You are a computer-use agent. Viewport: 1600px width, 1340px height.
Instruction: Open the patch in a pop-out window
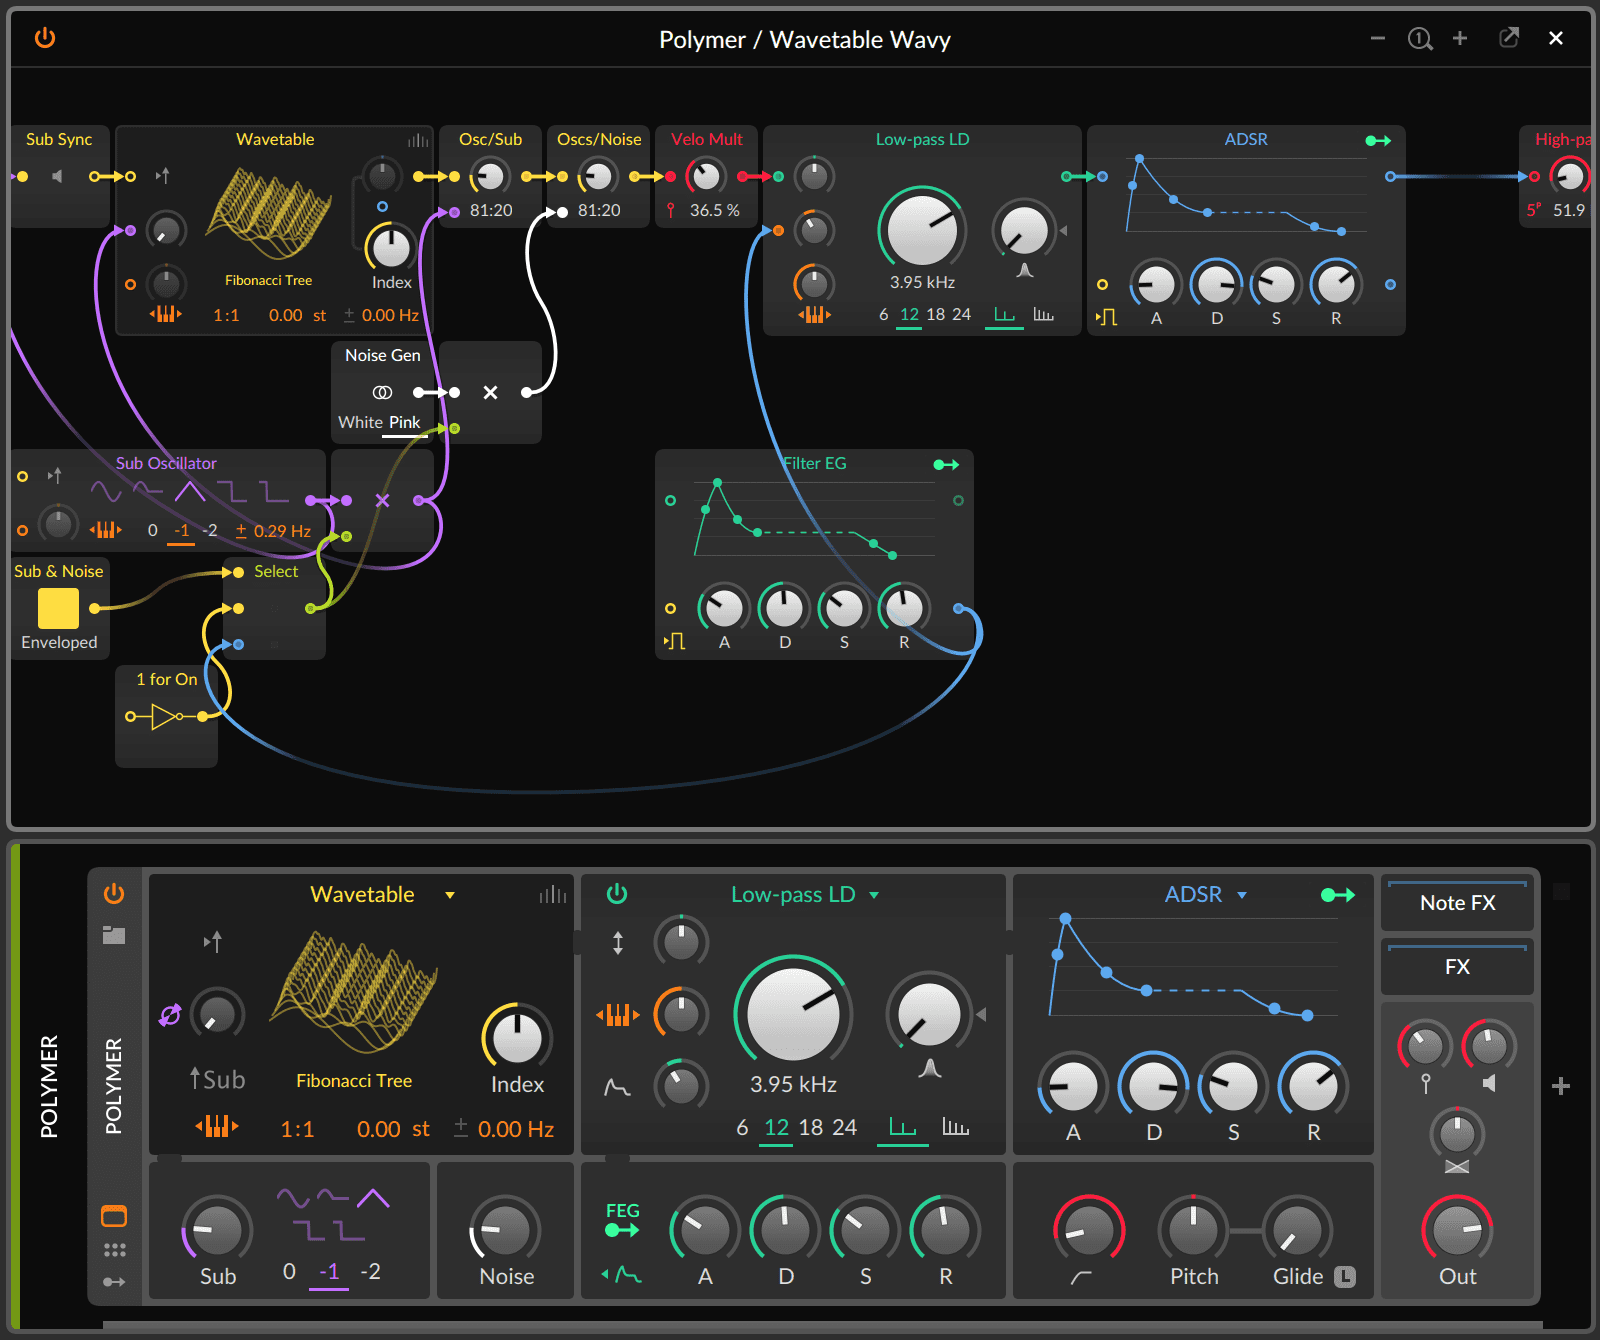tap(1510, 38)
